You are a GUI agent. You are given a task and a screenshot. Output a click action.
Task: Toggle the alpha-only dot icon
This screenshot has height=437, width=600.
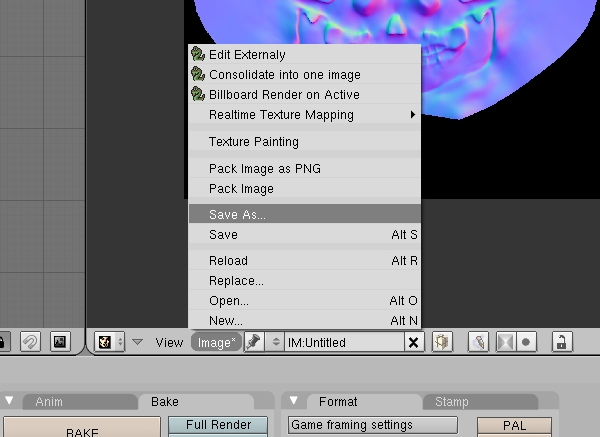526,342
